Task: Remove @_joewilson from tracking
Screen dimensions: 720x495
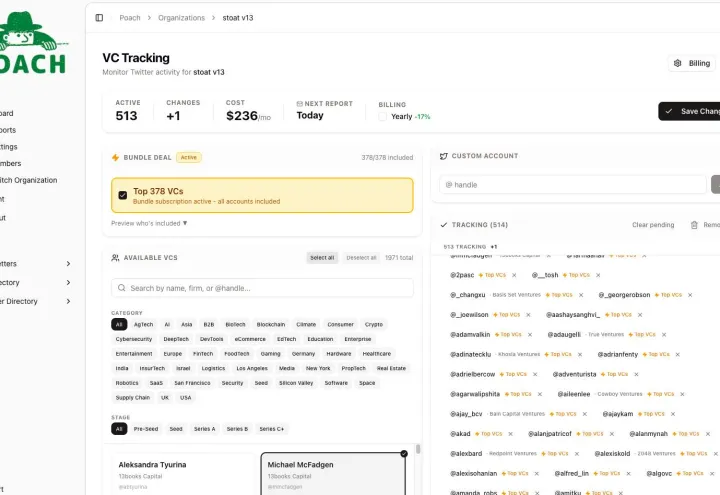Action: 528,315
